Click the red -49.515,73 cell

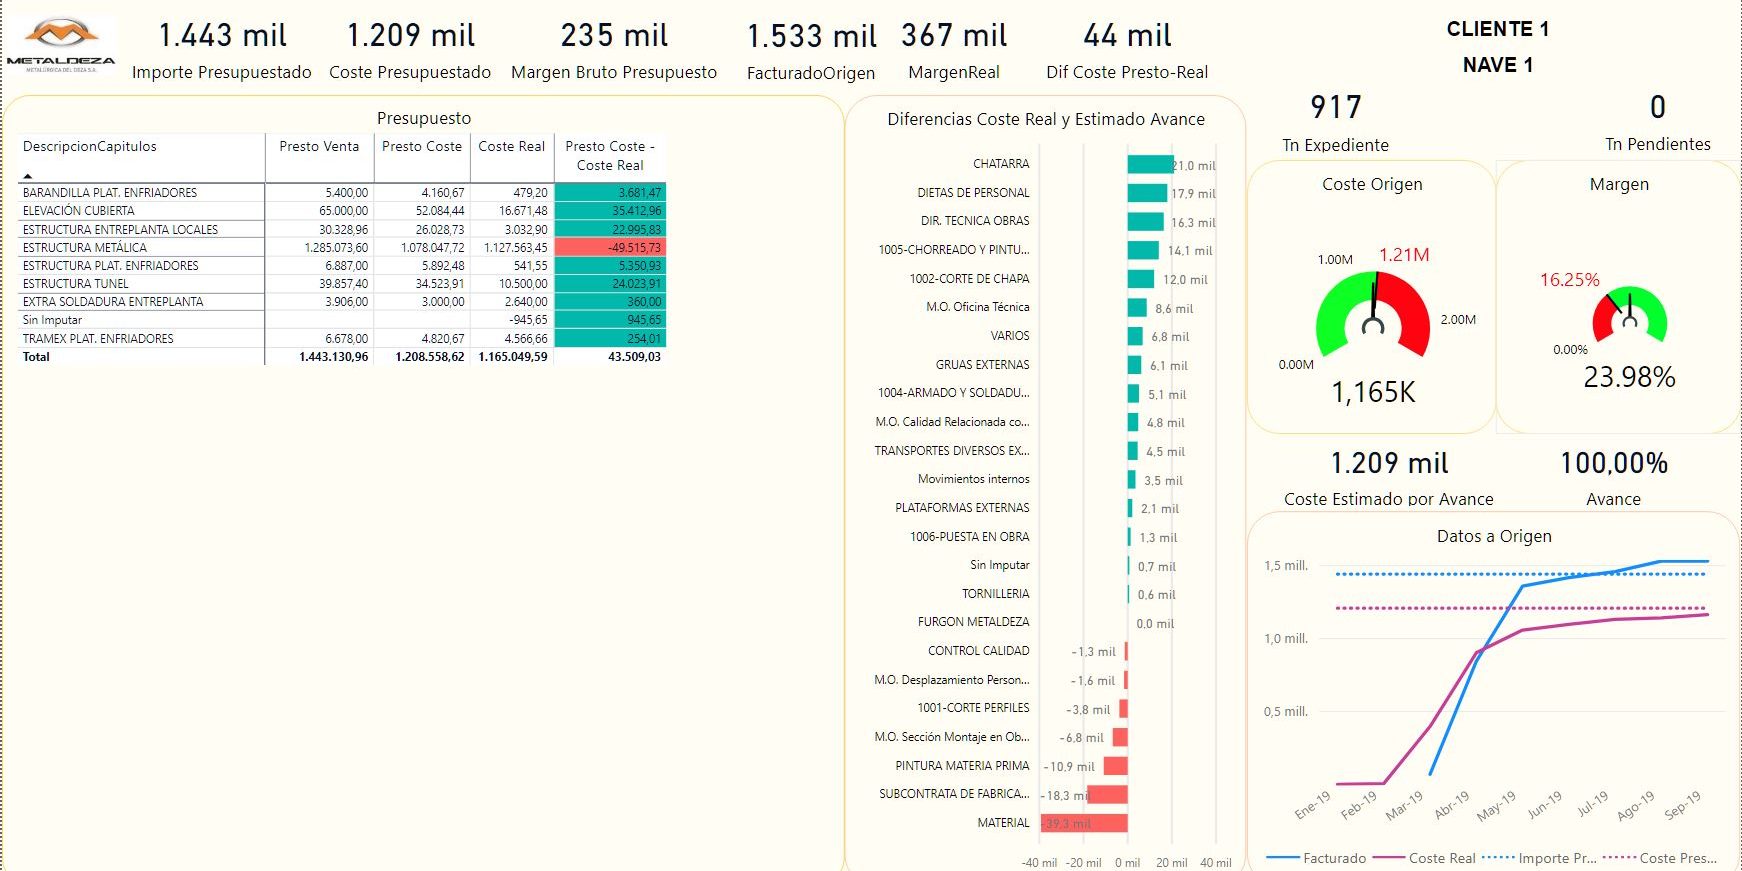point(610,247)
